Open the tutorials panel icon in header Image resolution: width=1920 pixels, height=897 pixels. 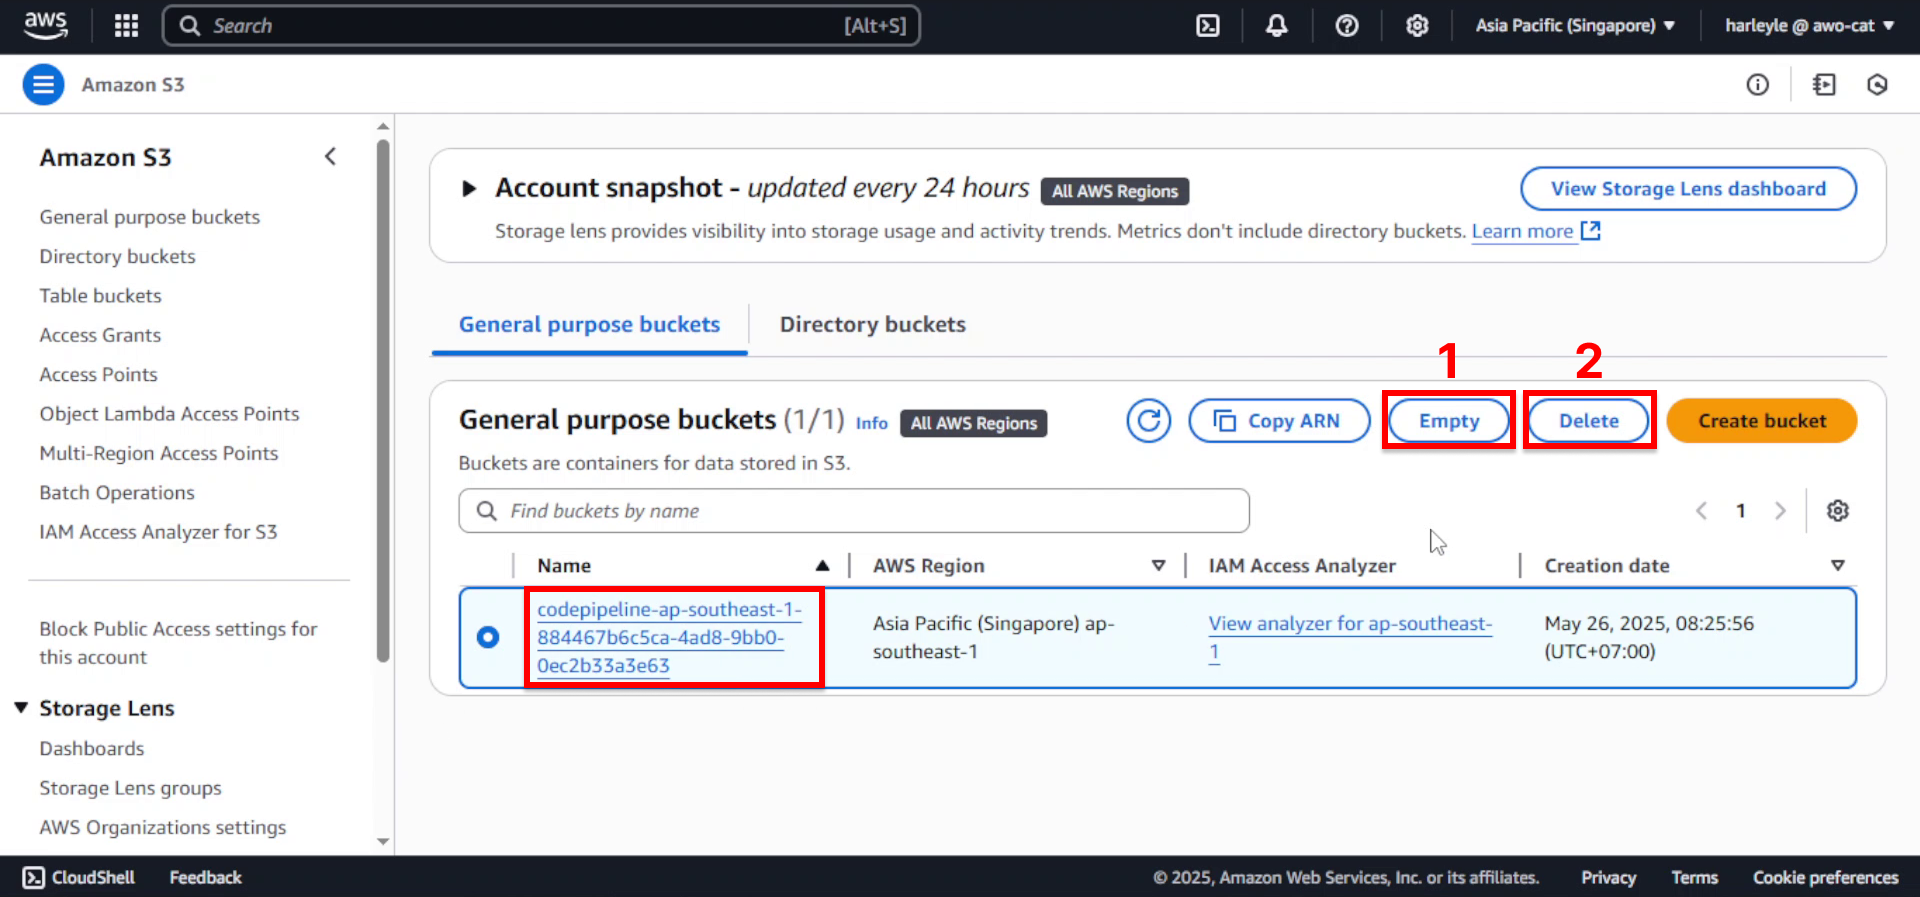pyautogui.click(x=1824, y=85)
